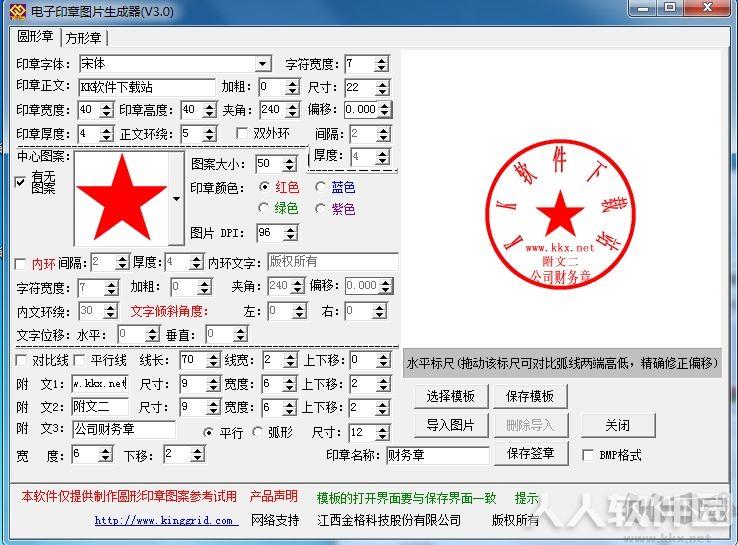The image size is (738, 545).
Task: Click the round stamp preview image
Action: pyautogui.click(x=560, y=214)
